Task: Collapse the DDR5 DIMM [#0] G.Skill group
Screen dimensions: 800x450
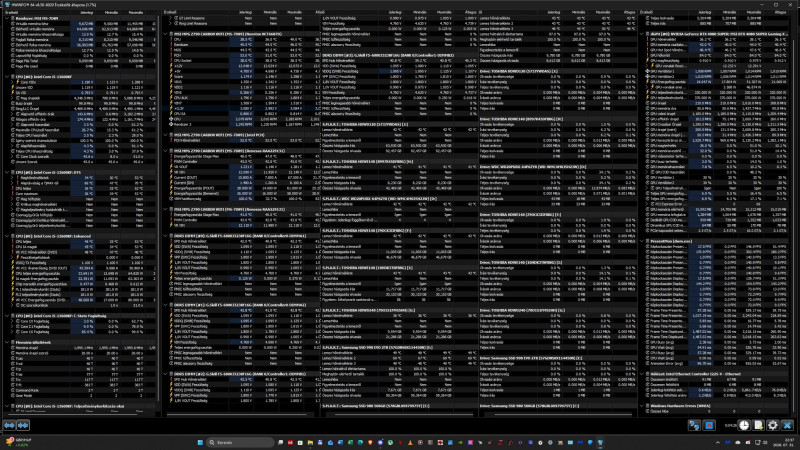Action: [166, 236]
